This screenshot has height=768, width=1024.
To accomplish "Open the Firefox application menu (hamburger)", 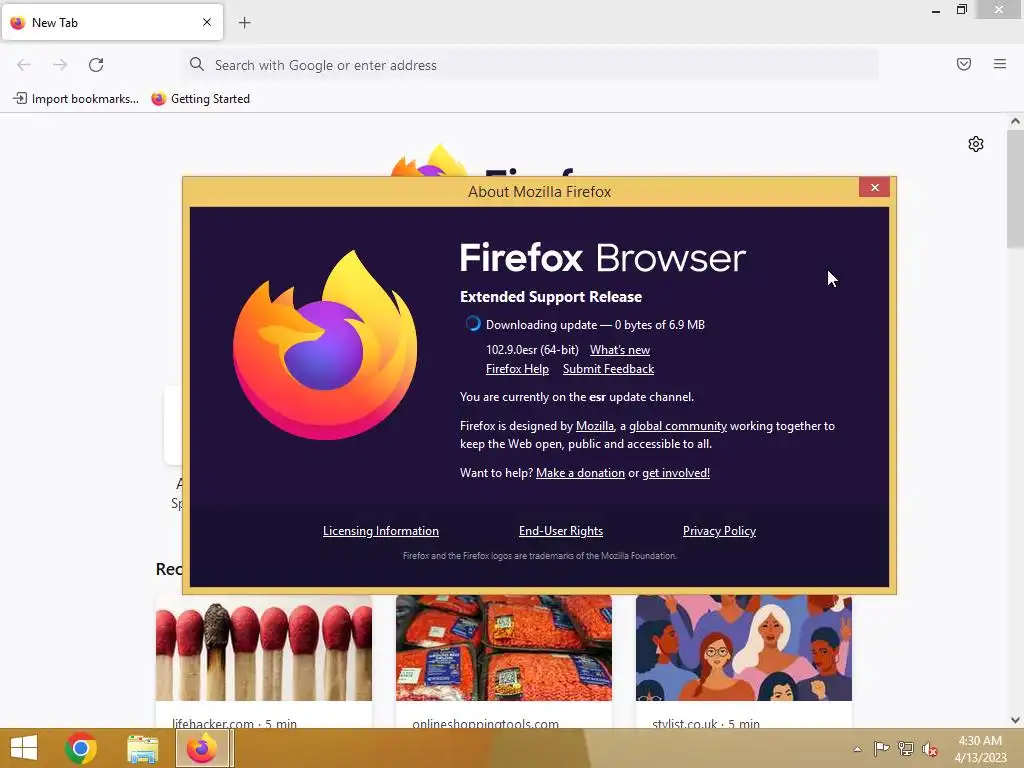I will [1000, 64].
